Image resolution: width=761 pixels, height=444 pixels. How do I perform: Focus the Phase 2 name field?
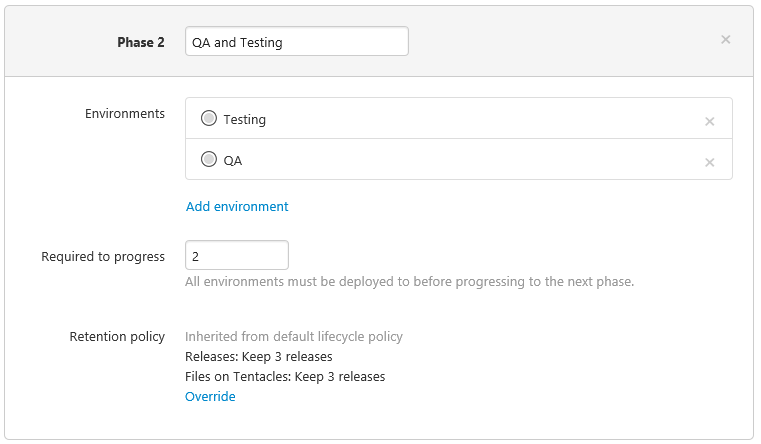coord(296,42)
